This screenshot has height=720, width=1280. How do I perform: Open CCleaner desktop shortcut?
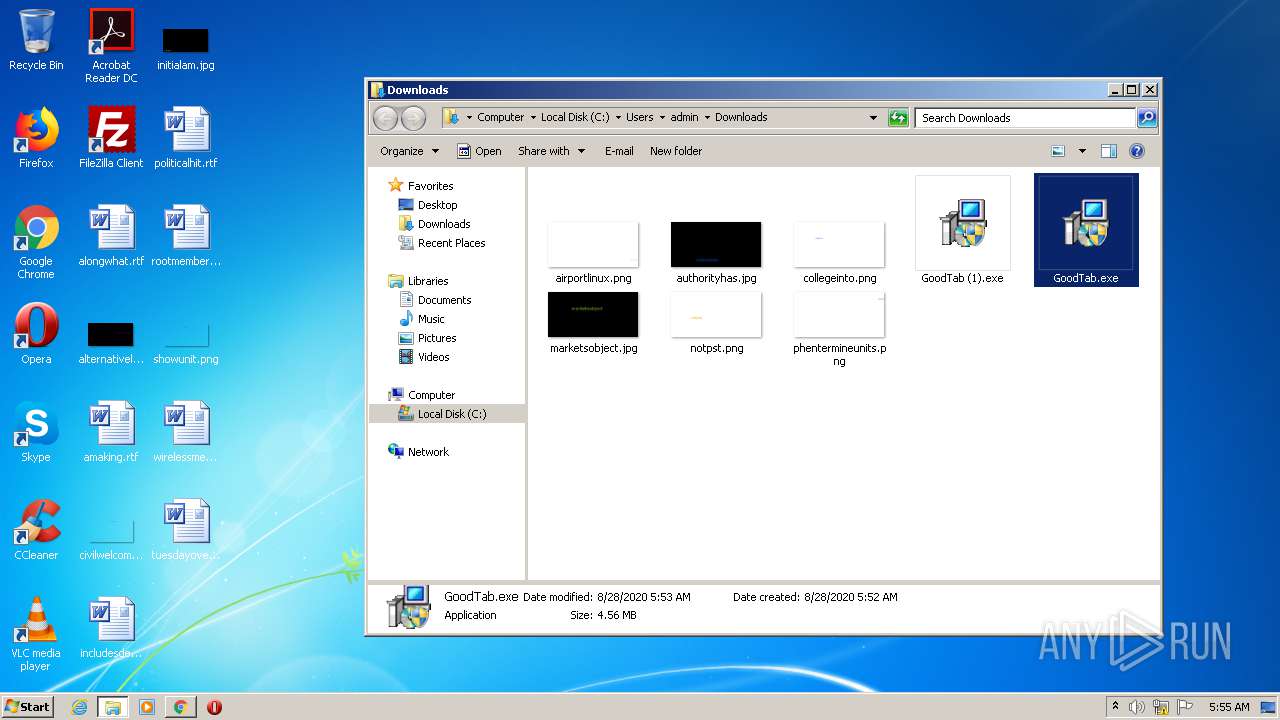coord(36,530)
